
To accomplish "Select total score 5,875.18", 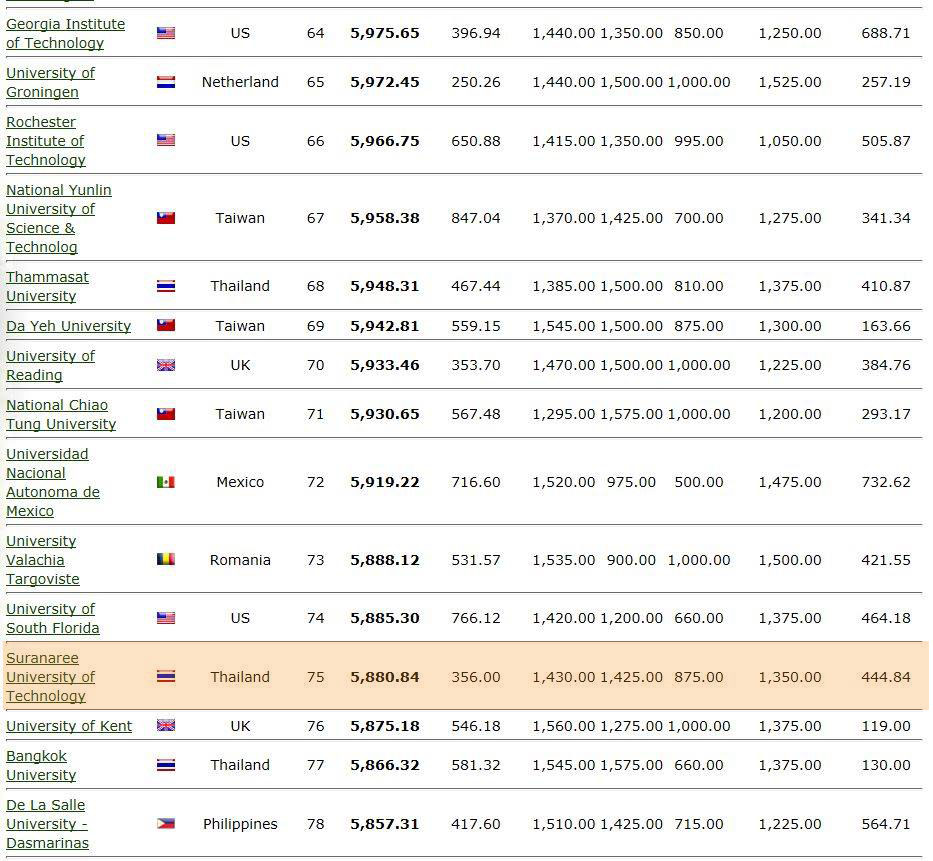I will coord(385,726).
